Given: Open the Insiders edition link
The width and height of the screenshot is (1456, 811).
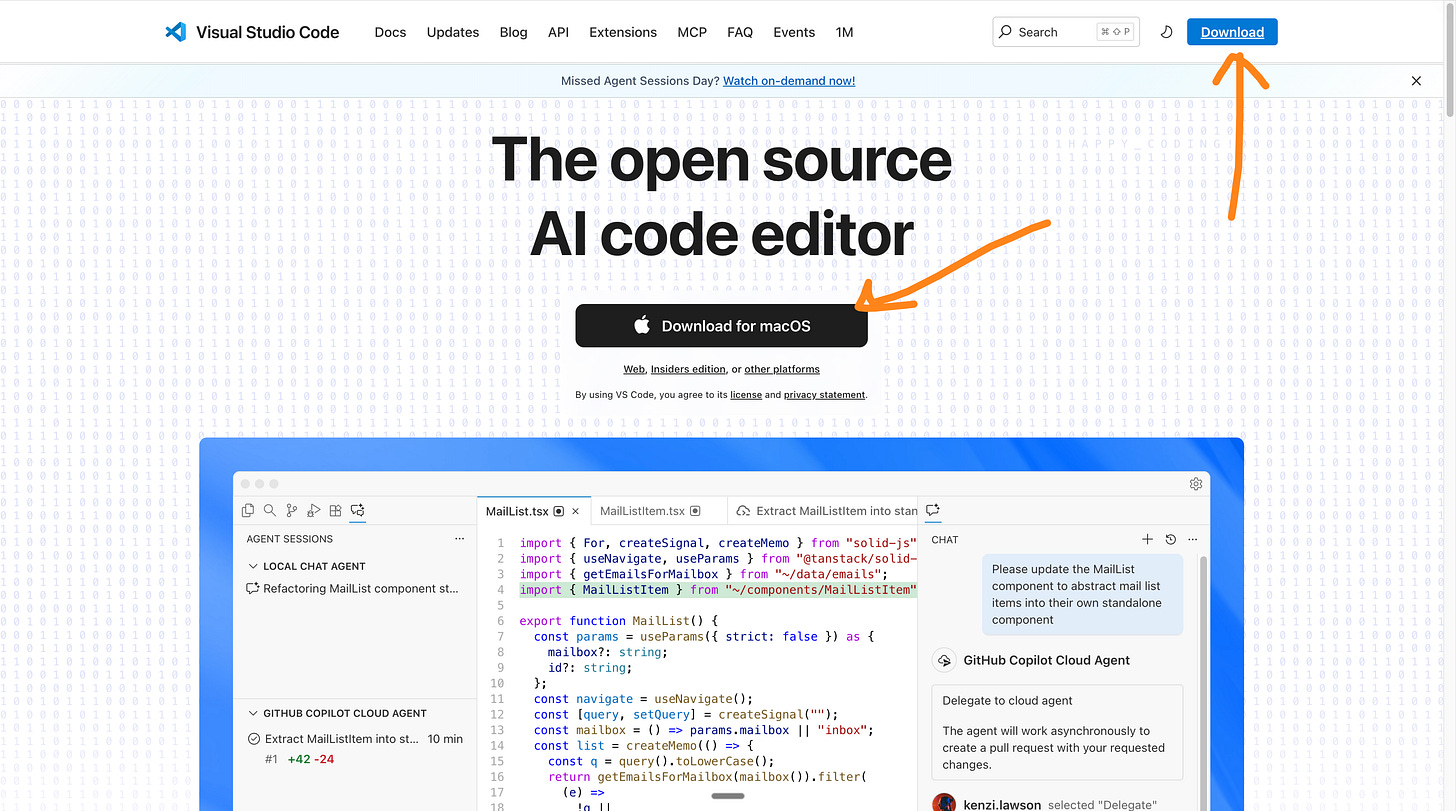Looking at the screenshot, I should tap(688, 369).
